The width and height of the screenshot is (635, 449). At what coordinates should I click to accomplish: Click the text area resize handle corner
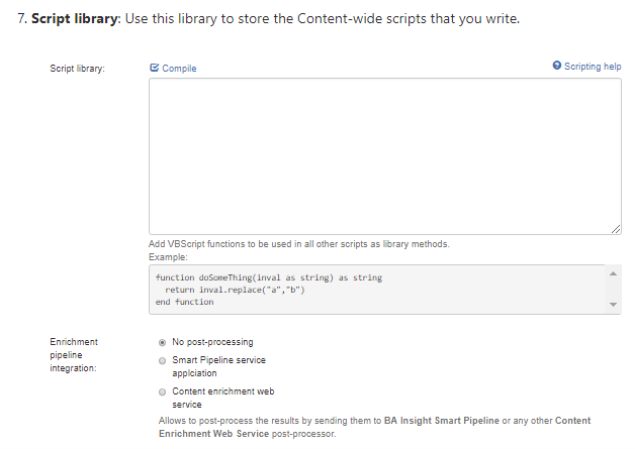616,230
